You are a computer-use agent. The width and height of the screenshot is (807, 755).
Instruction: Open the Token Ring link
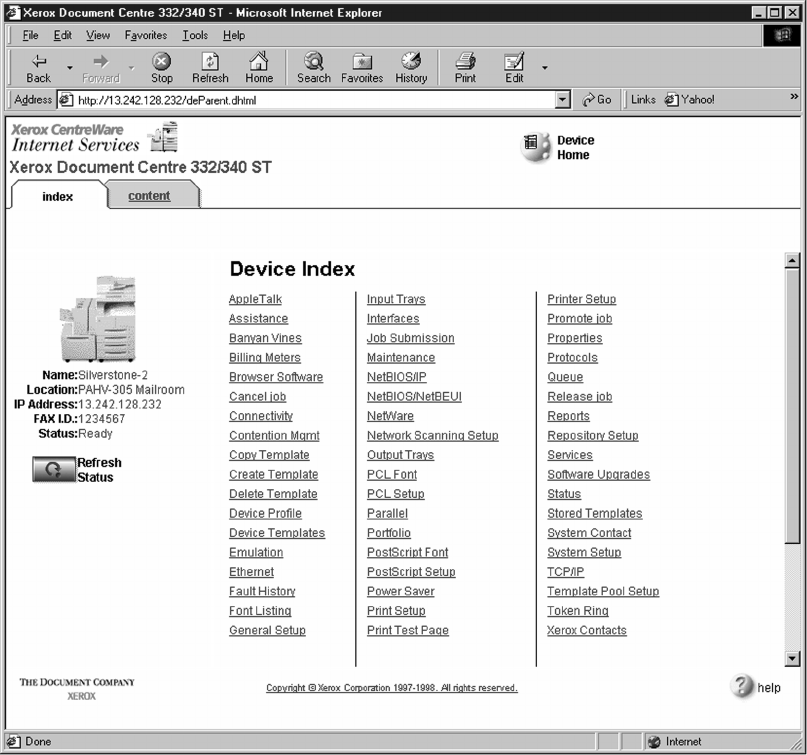click(577, 611)
